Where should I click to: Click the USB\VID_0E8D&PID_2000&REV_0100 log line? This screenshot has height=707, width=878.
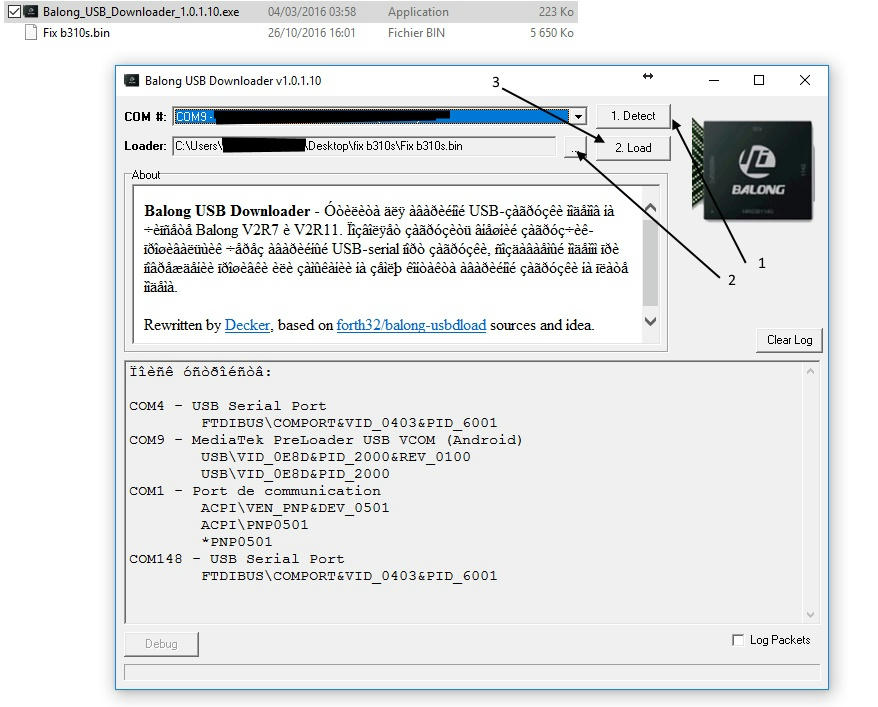[x=335, y=457]
